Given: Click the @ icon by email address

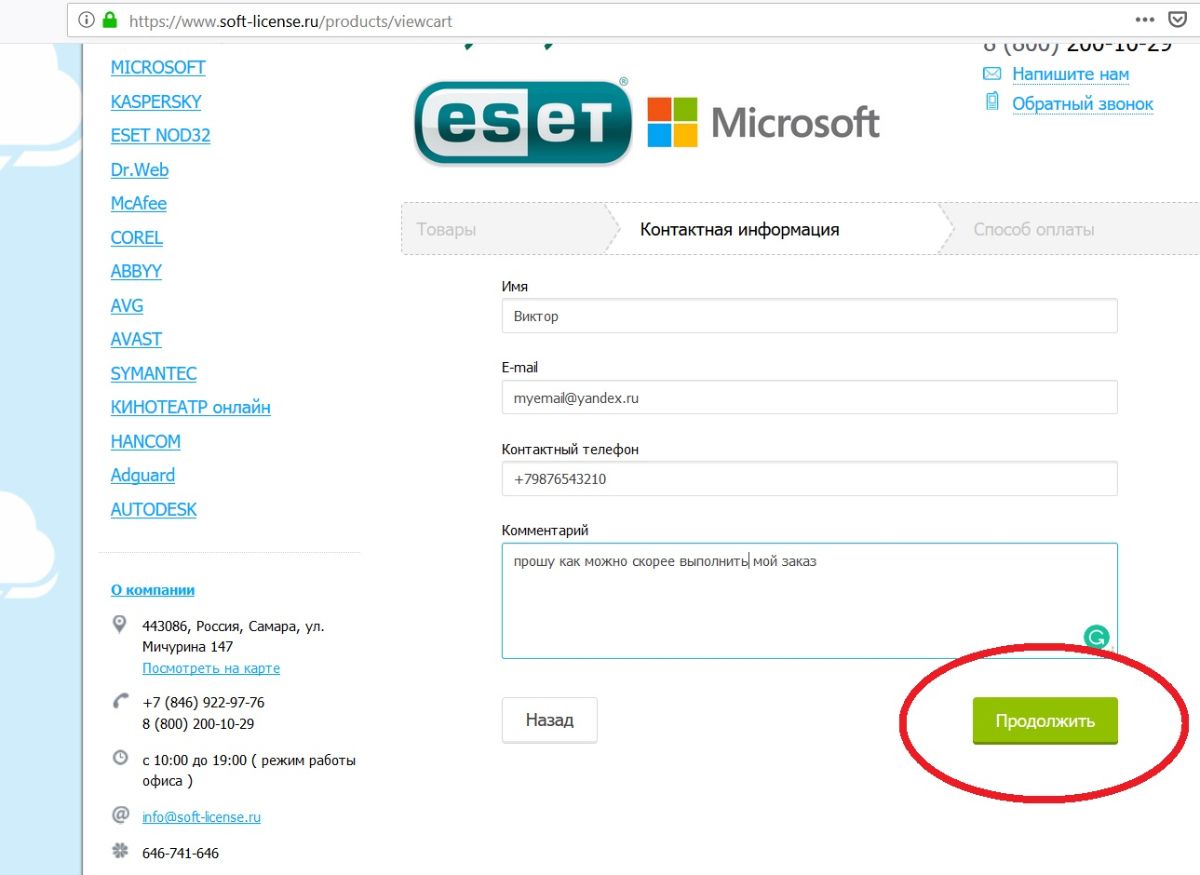Looking at the screenshot, I should click(120, 815).
